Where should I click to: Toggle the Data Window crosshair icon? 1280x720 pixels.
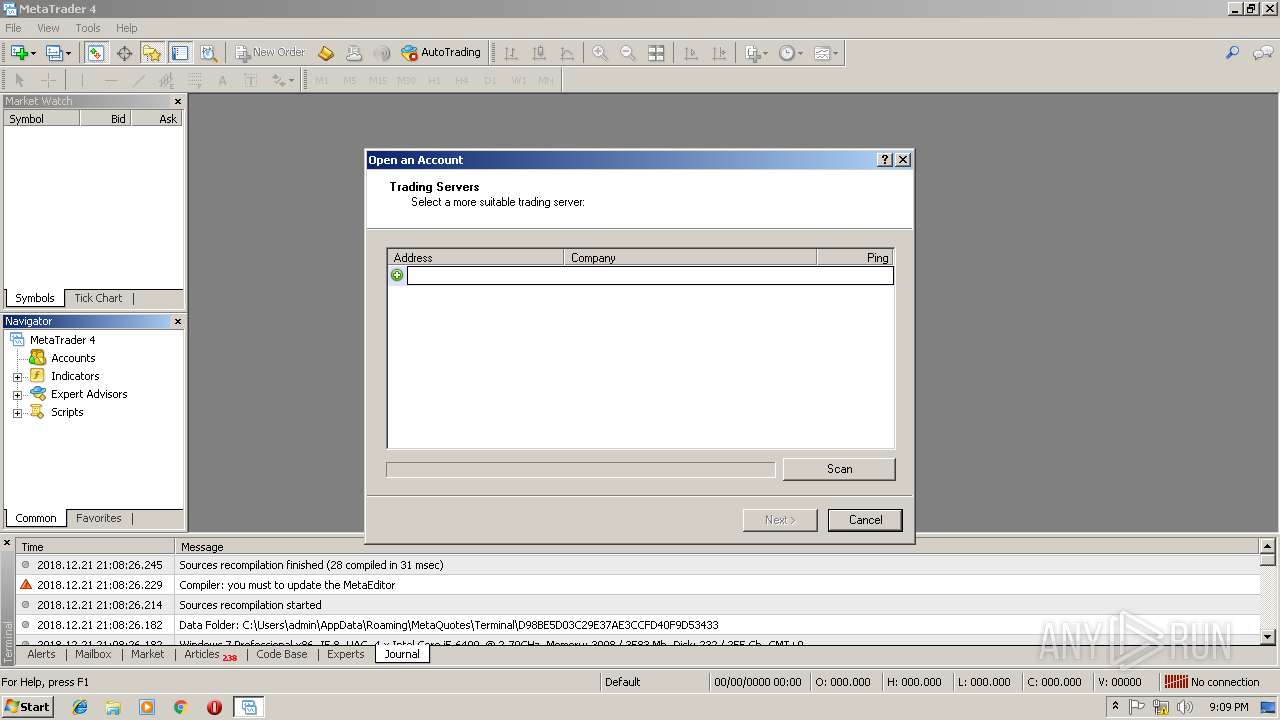pos(124,53)
